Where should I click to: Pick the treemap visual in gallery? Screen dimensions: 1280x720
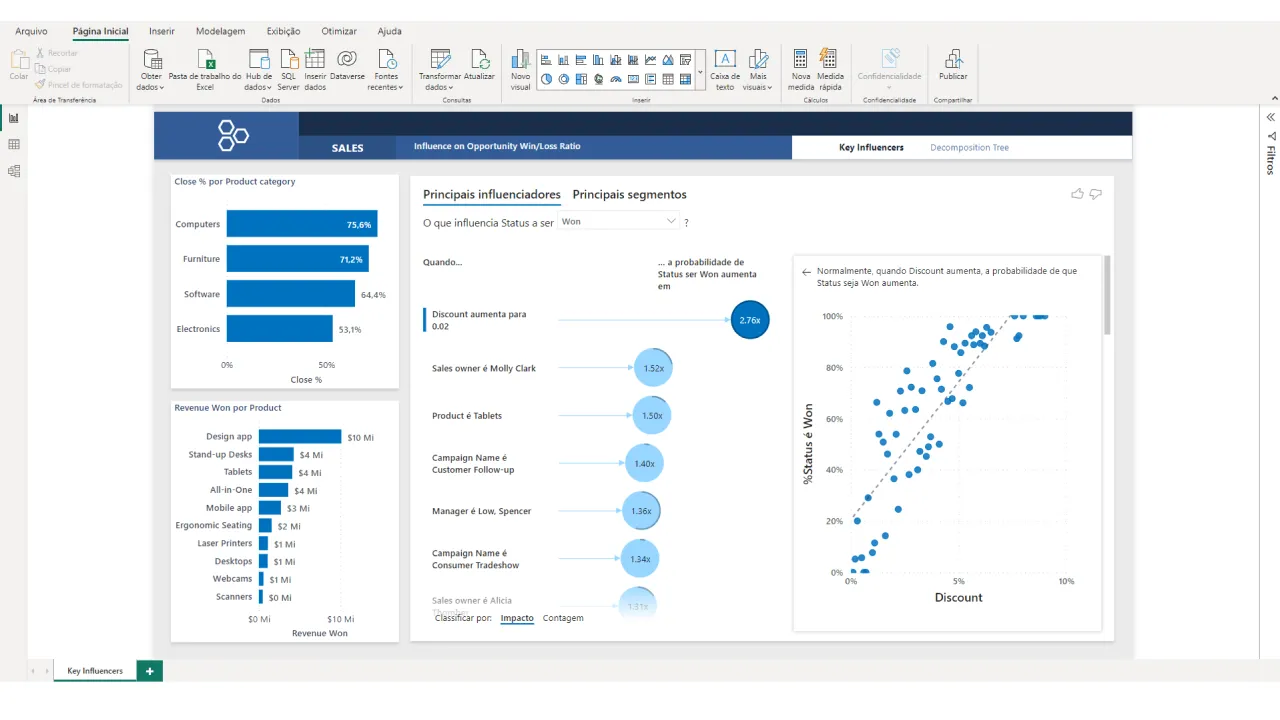coord(582,79)
